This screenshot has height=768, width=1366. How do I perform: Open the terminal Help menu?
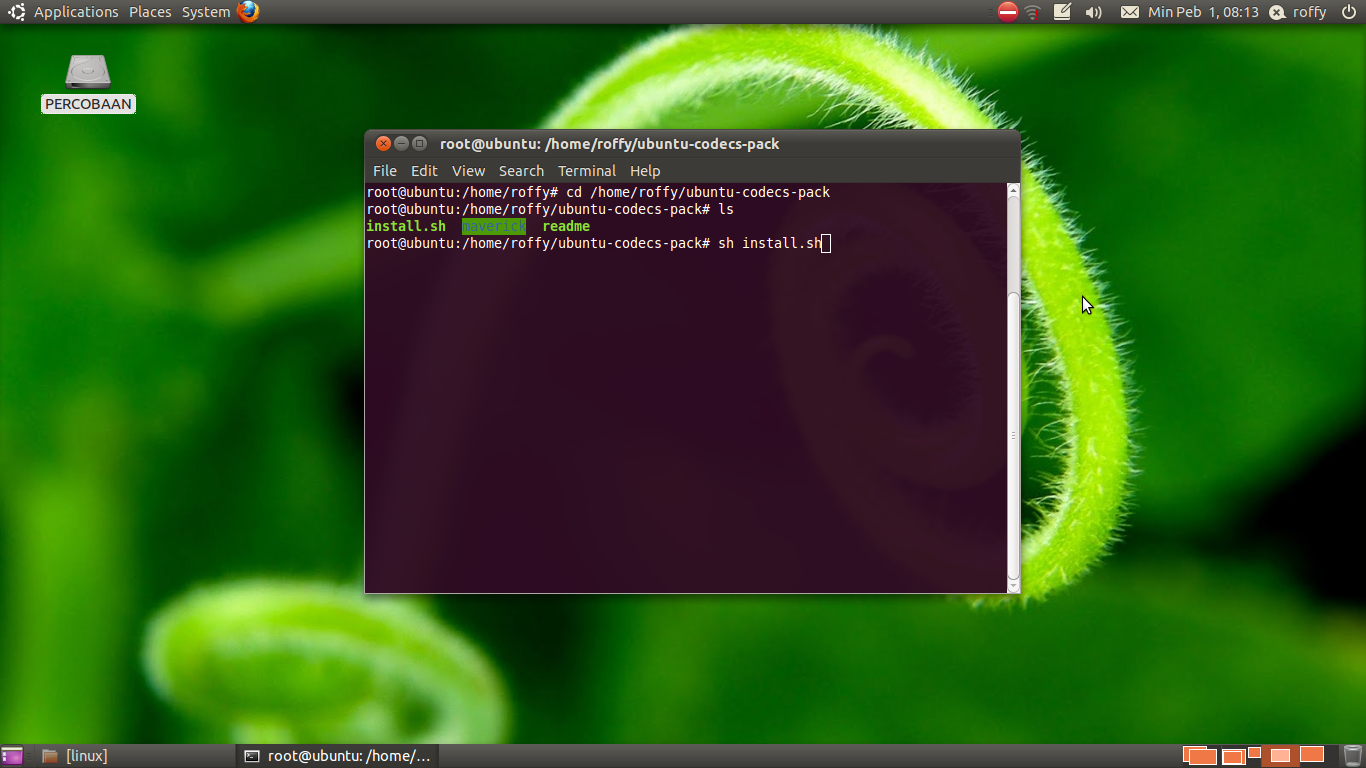tap(645, 171)
